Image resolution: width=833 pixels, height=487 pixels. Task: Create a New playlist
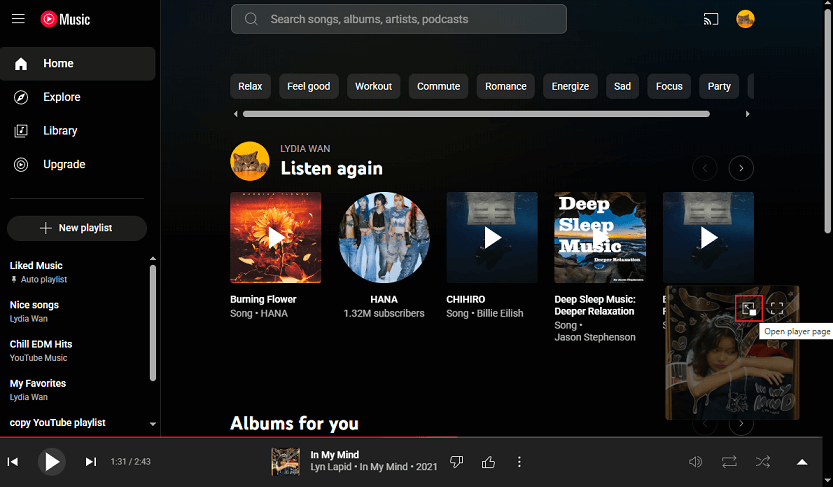pos(77,228)
